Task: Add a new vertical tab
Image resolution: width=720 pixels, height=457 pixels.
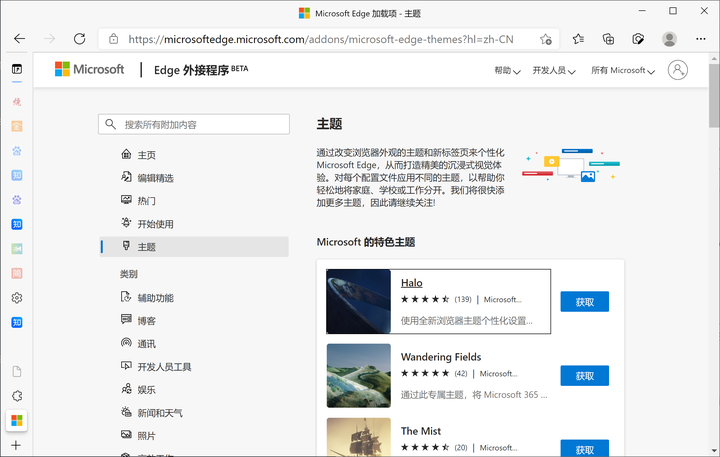Action: pyautogui.click(x=16, y=445)
